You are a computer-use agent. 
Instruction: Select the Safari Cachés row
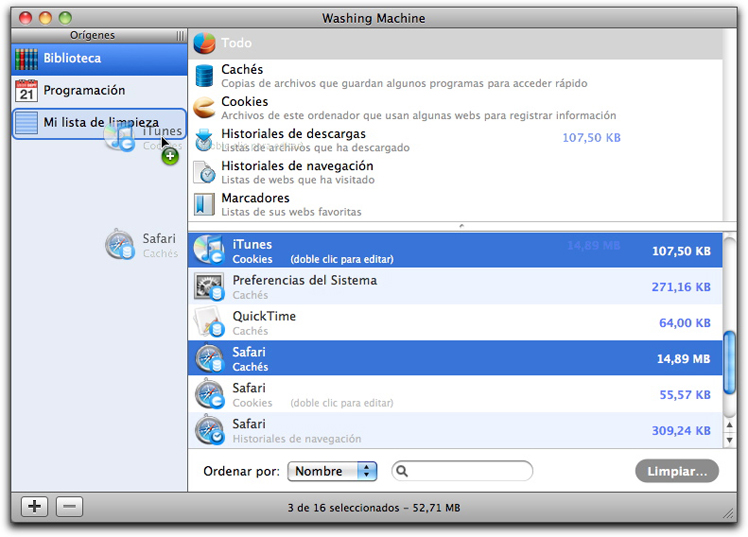(456, 358)
